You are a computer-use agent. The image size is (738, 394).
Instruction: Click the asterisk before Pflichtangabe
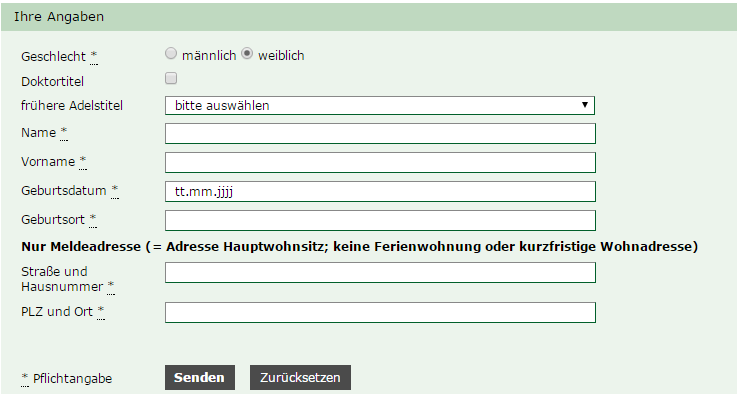click(25, 378)
